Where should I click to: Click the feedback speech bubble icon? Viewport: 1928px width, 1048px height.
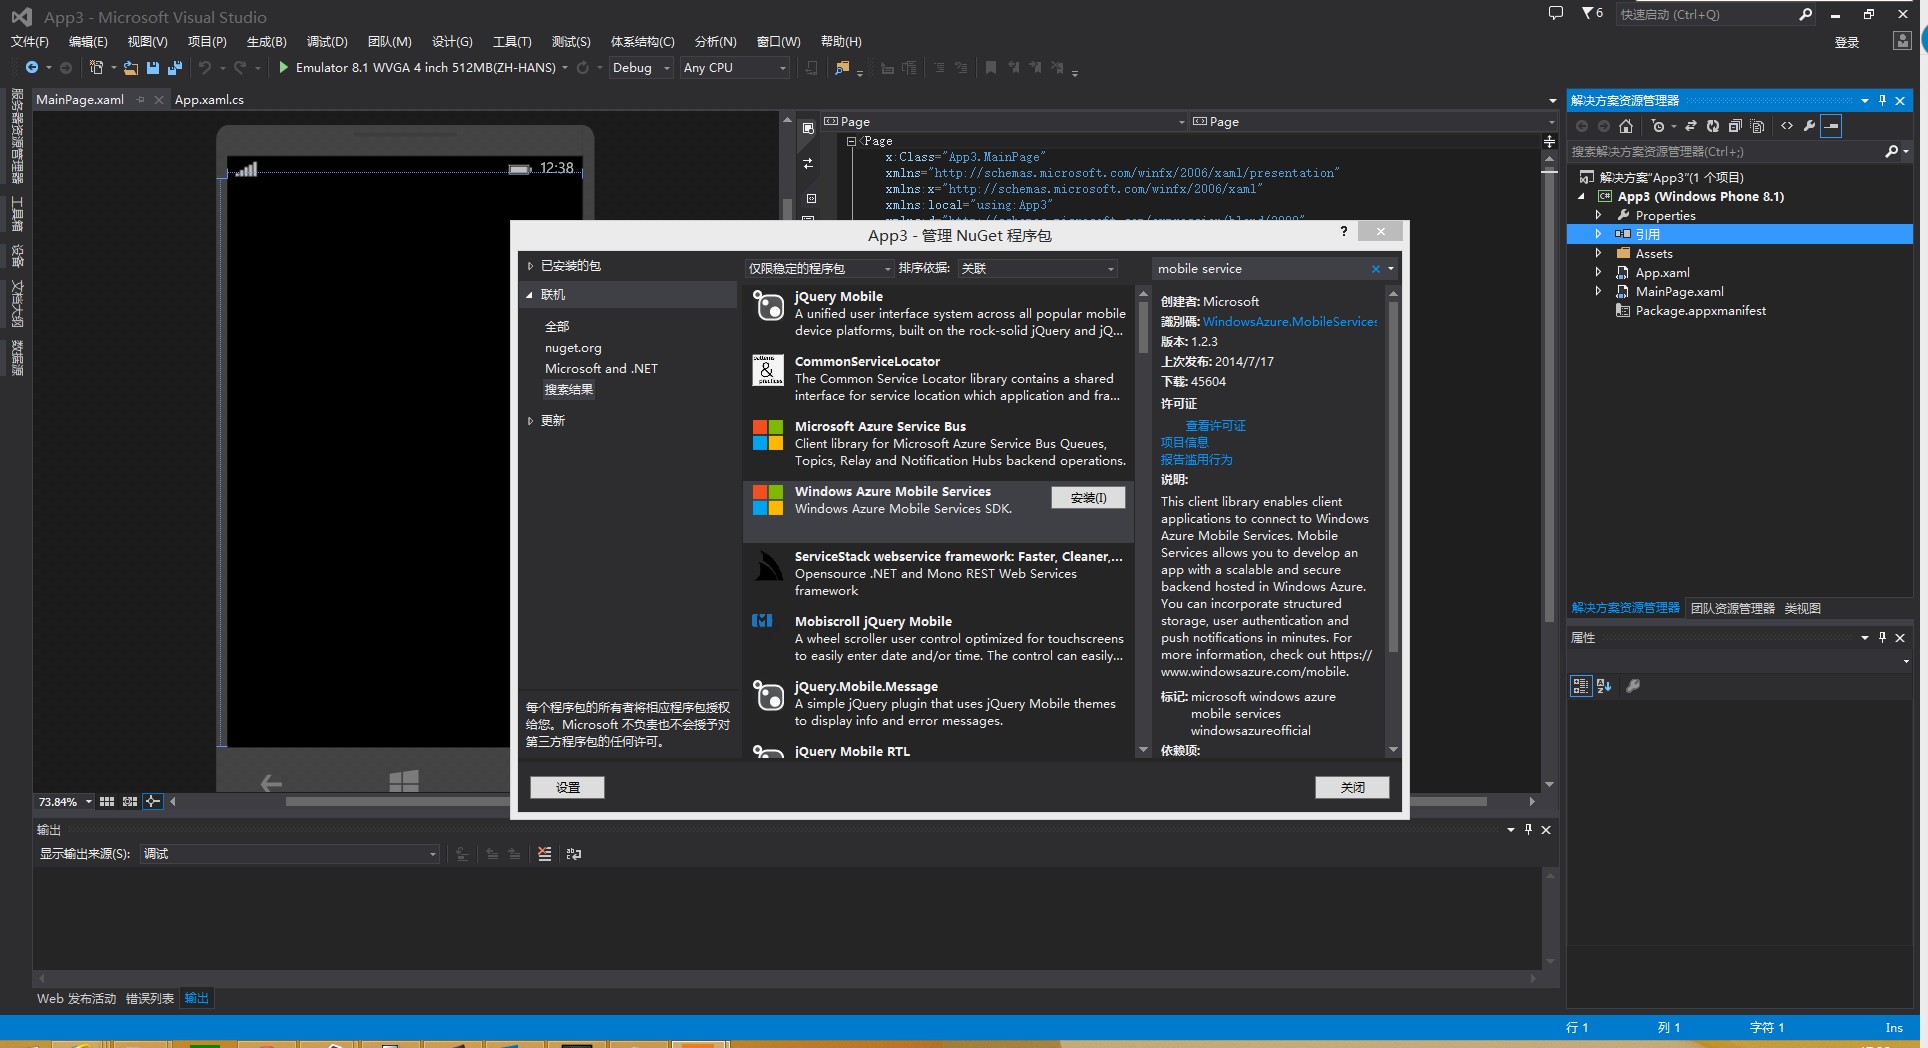(1555, 14)
